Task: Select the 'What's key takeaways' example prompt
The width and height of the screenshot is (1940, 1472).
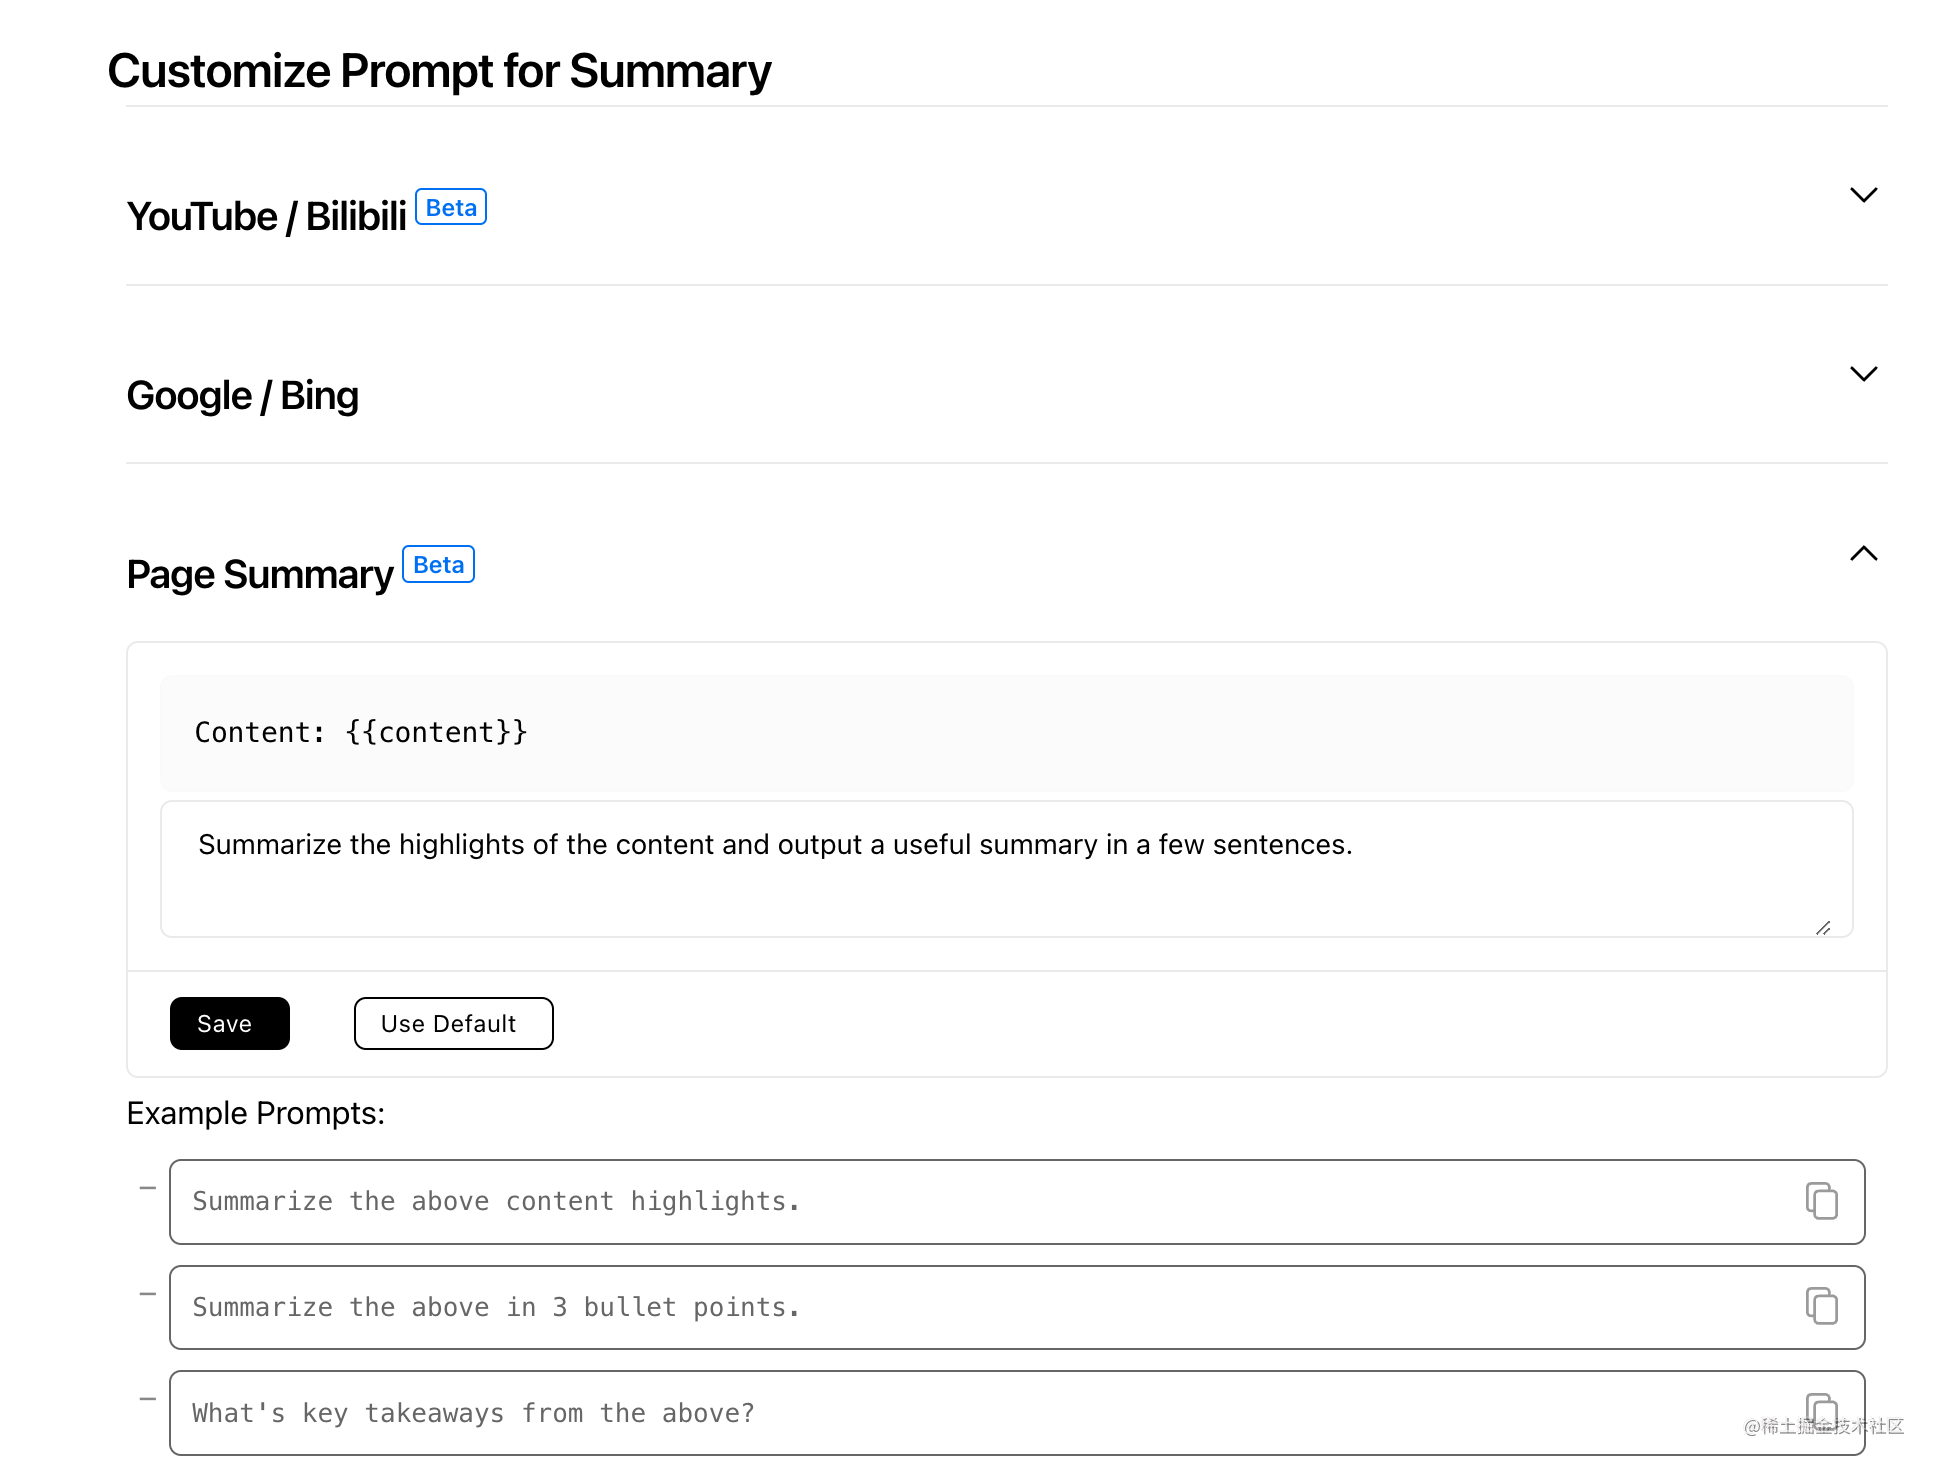Action: coord(1017,1412)
